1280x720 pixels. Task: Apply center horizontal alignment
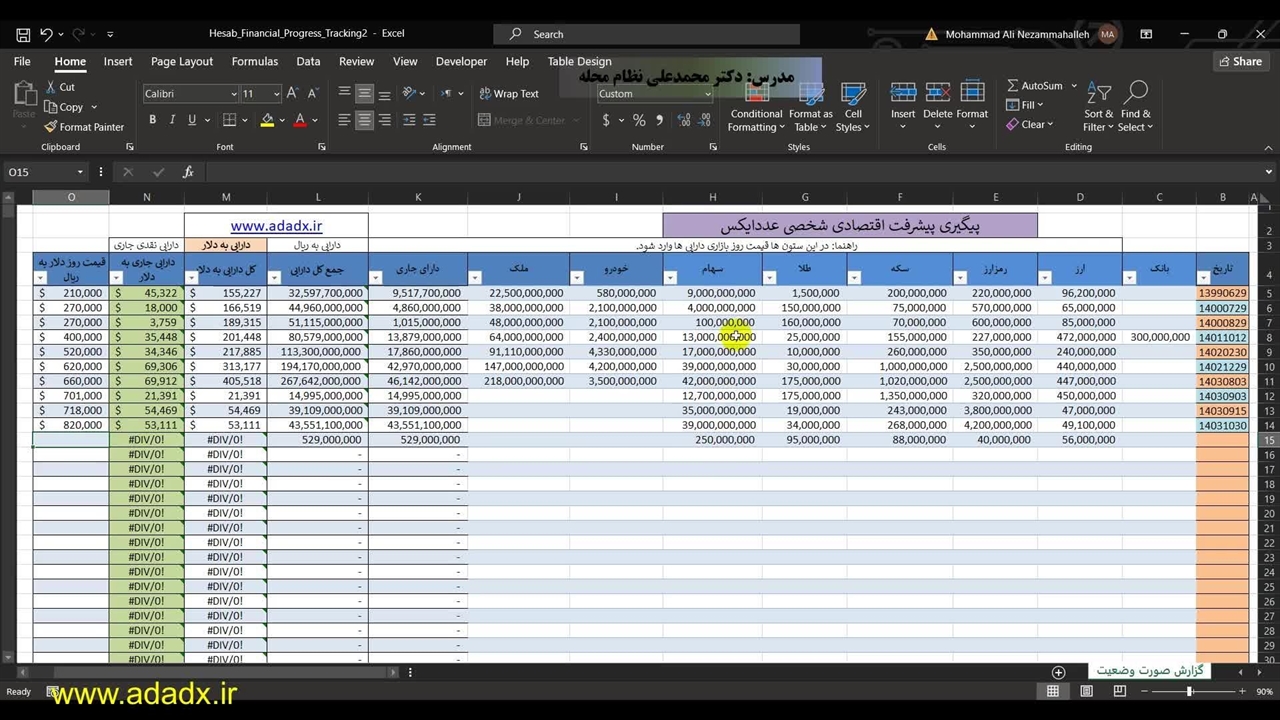pyautogui.click(x=364, y=120)
